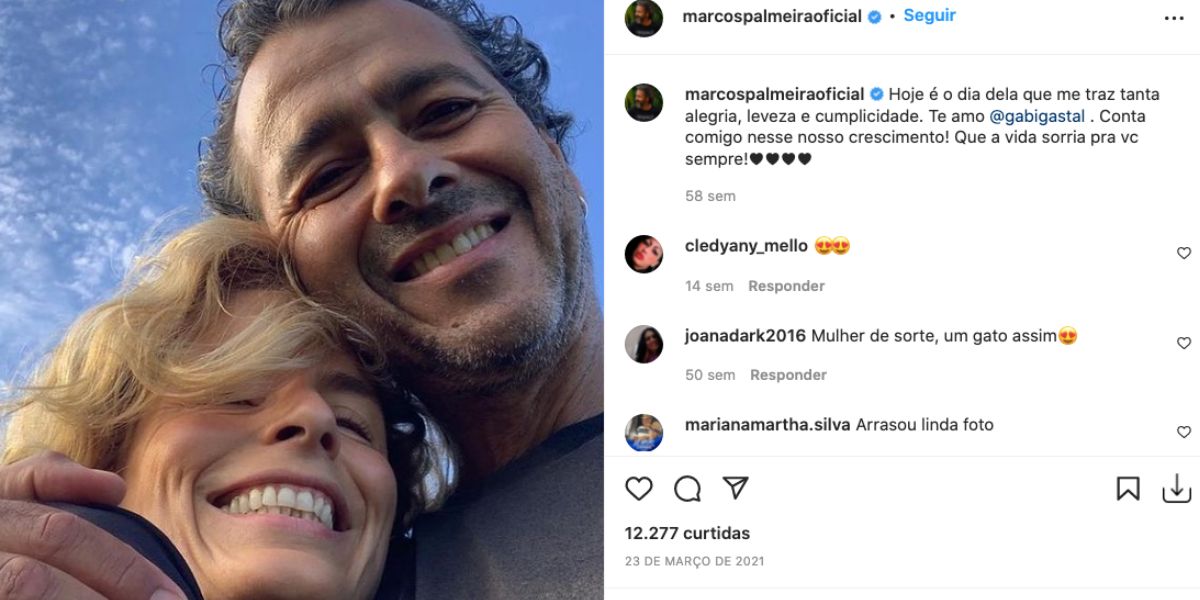
Task: Click the header profile avatar
Action: [644, 18]
